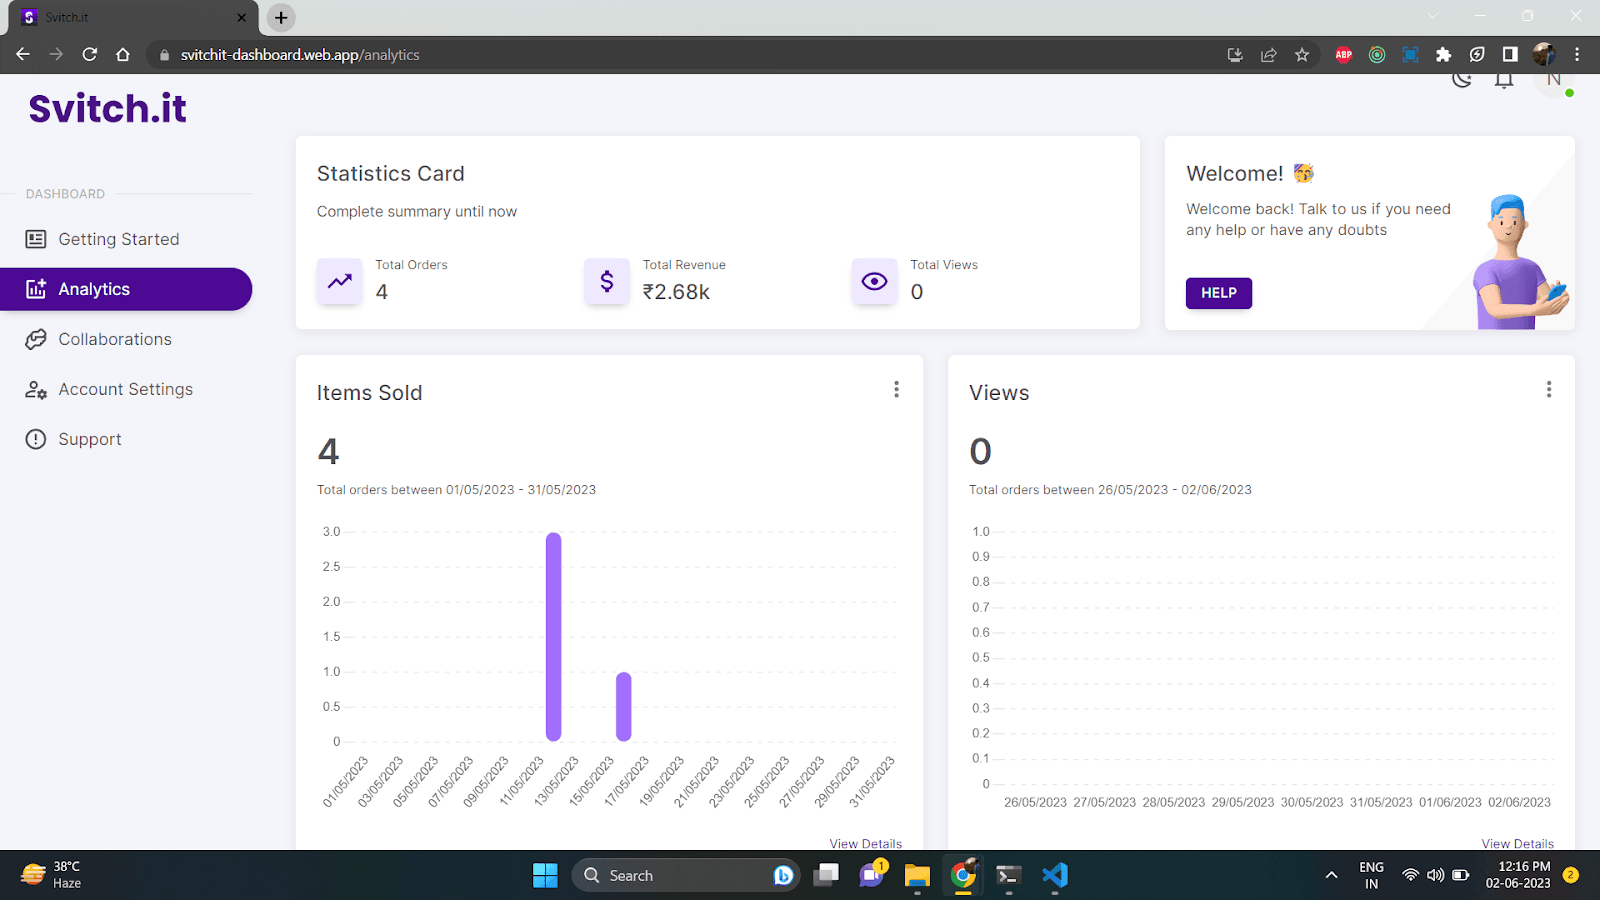Click the Support alert-circle icon
Image resolution: width=1600 pixels, height=900 pixels.
(x=36, y=439)
